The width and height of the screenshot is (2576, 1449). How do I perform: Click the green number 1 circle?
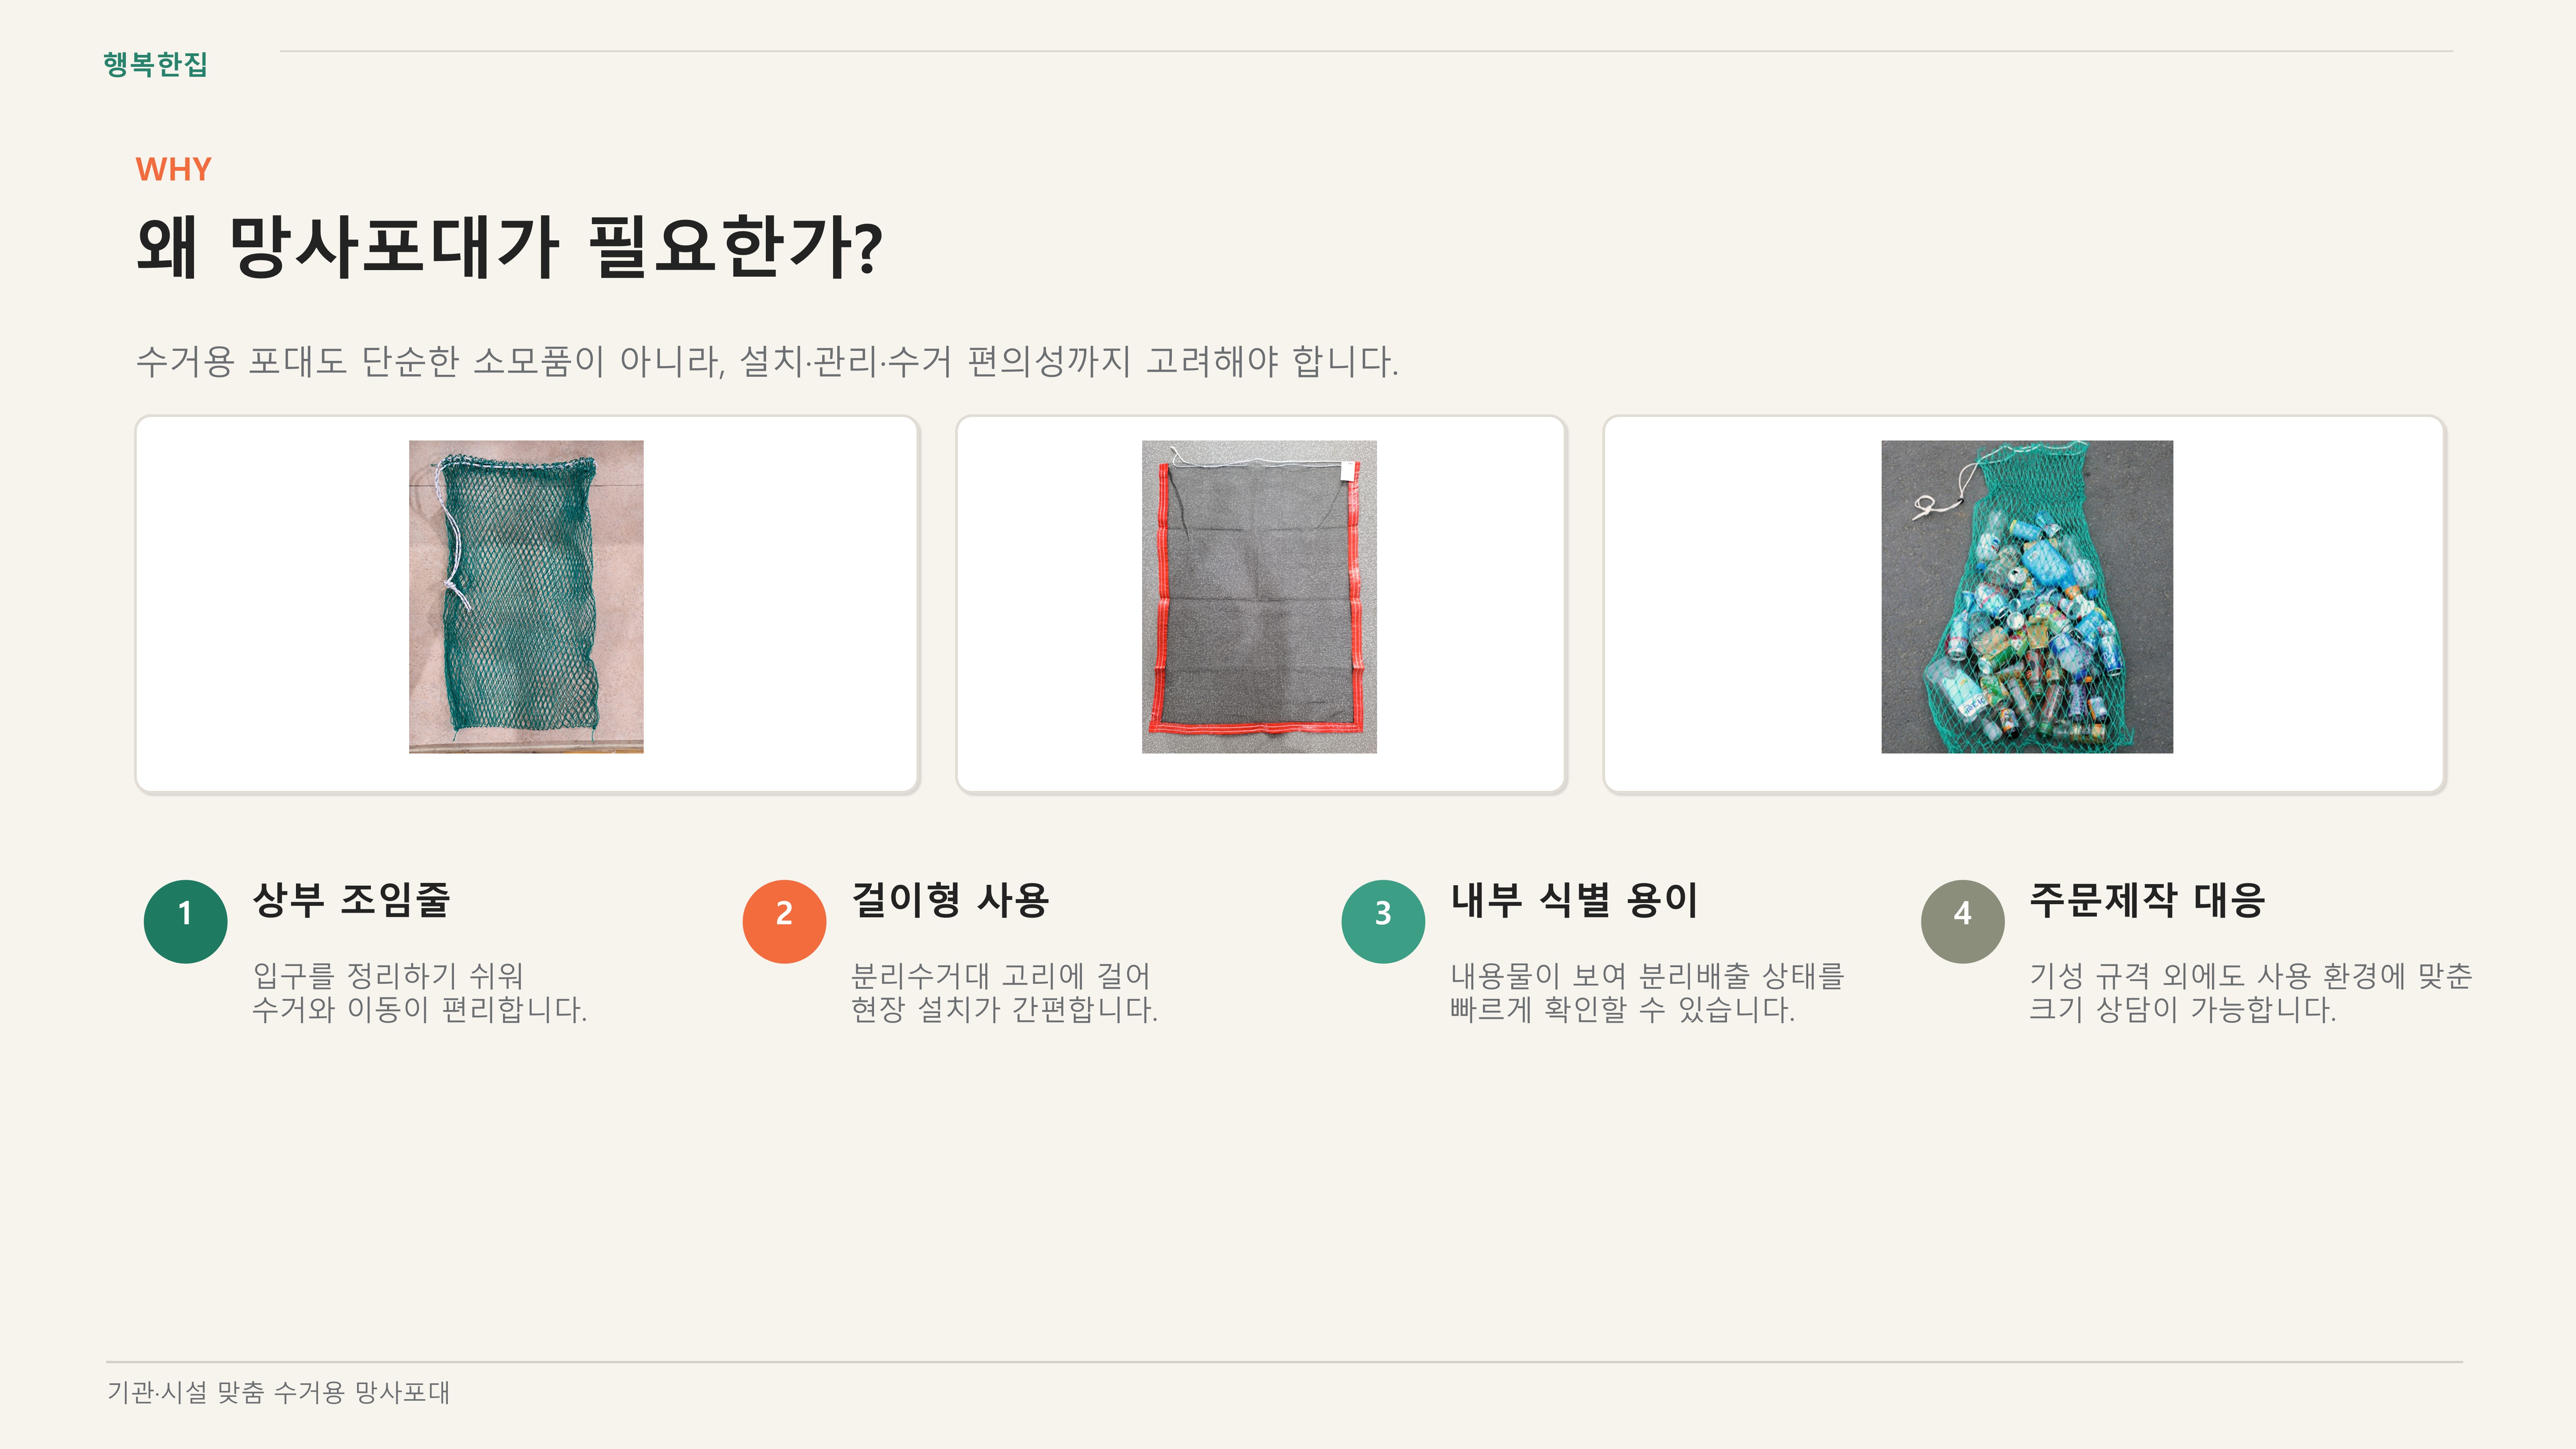[x=185, y=921]
